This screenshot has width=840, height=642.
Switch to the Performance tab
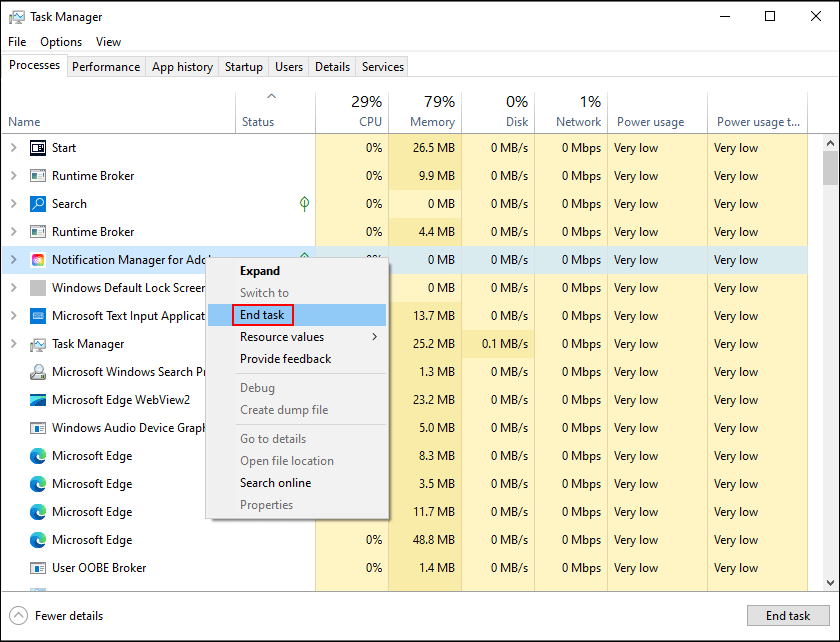click(x=106, y=67)
